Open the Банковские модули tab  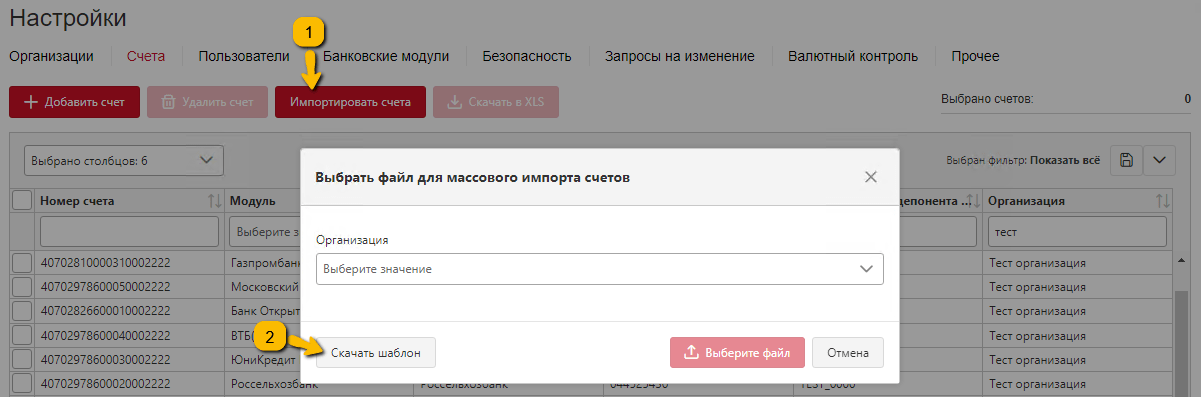(x=386, y=56)
